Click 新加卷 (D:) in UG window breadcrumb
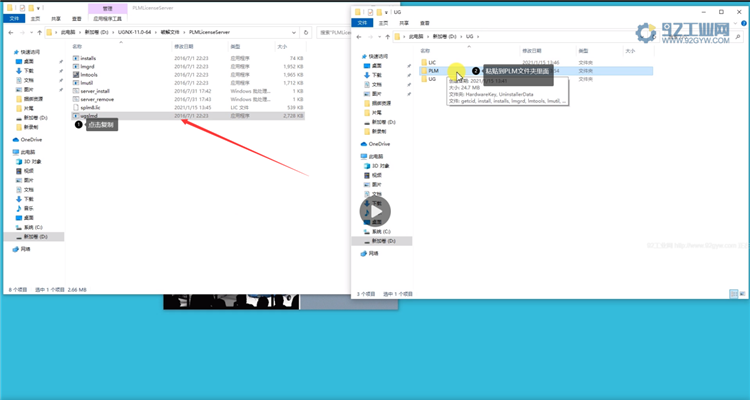Viewport: 750px width, 400px height. pos(444,37)
